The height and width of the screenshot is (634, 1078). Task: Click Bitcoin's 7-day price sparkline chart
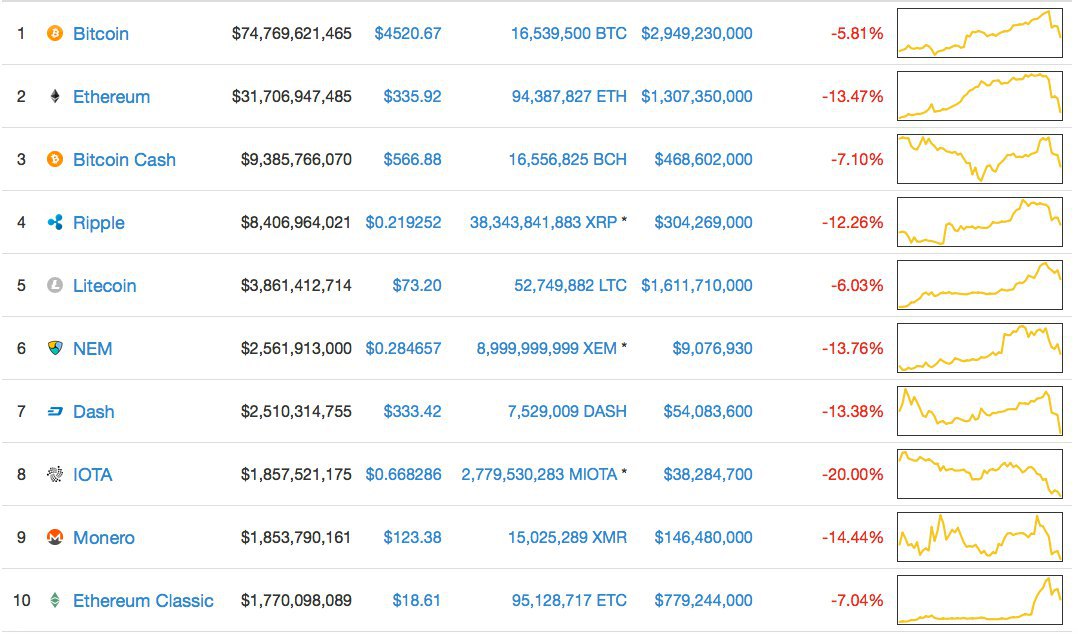(x=980, y=34)
